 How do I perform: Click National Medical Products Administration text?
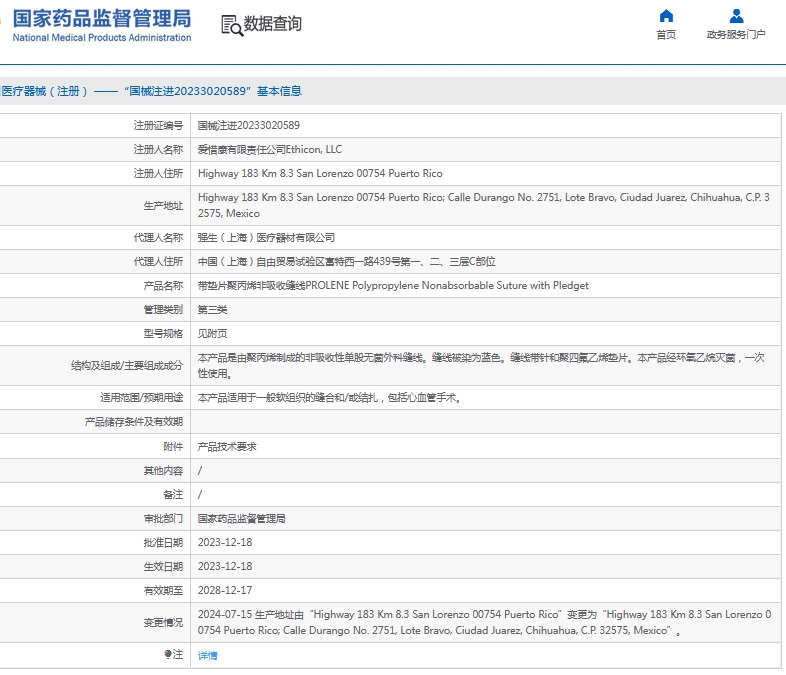tap(102, 38)
